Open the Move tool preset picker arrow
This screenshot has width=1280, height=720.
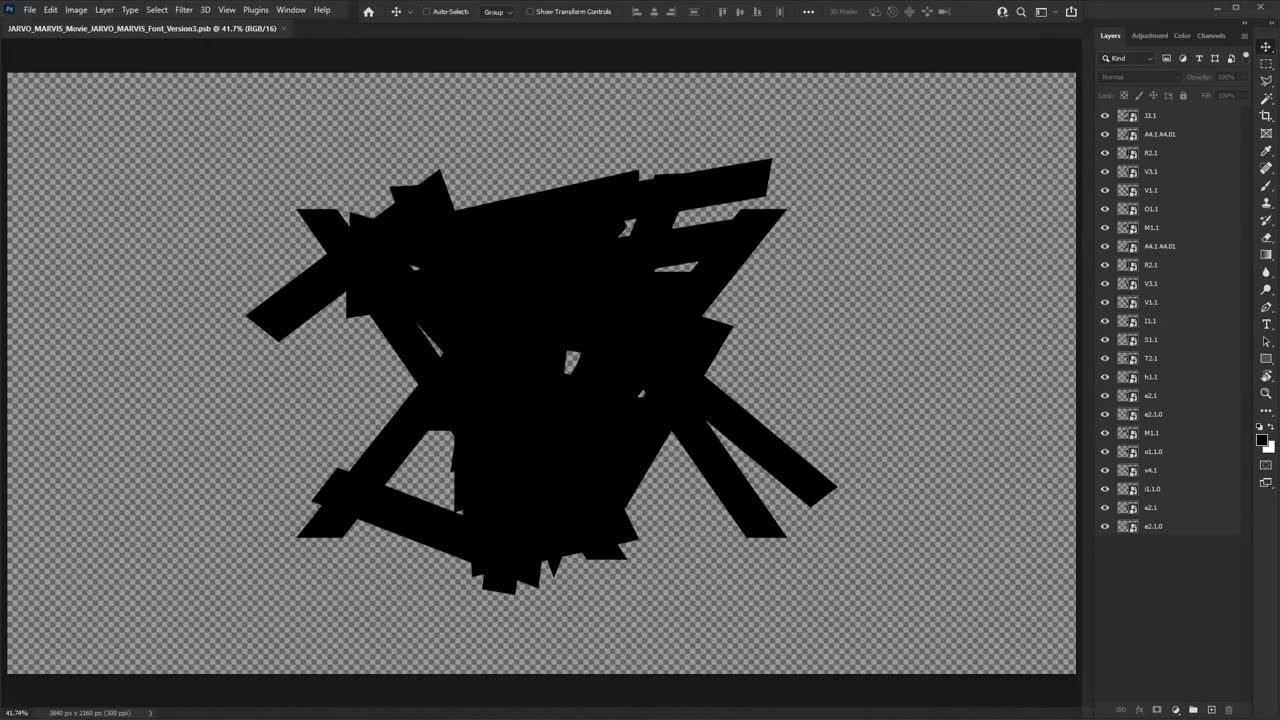click(x=410, y=12)
